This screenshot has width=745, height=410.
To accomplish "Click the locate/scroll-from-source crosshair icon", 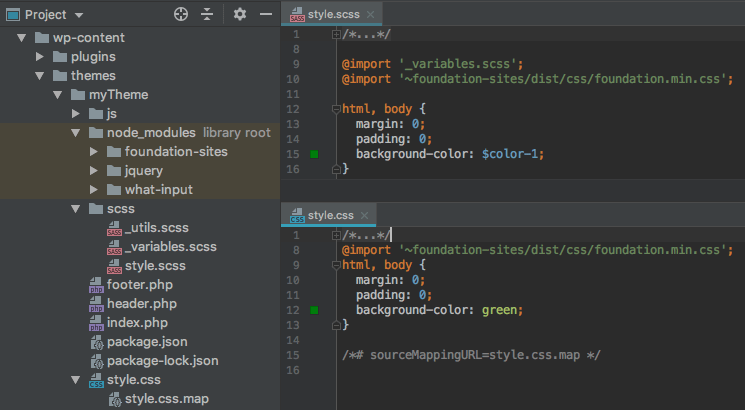I will point(181,14).
